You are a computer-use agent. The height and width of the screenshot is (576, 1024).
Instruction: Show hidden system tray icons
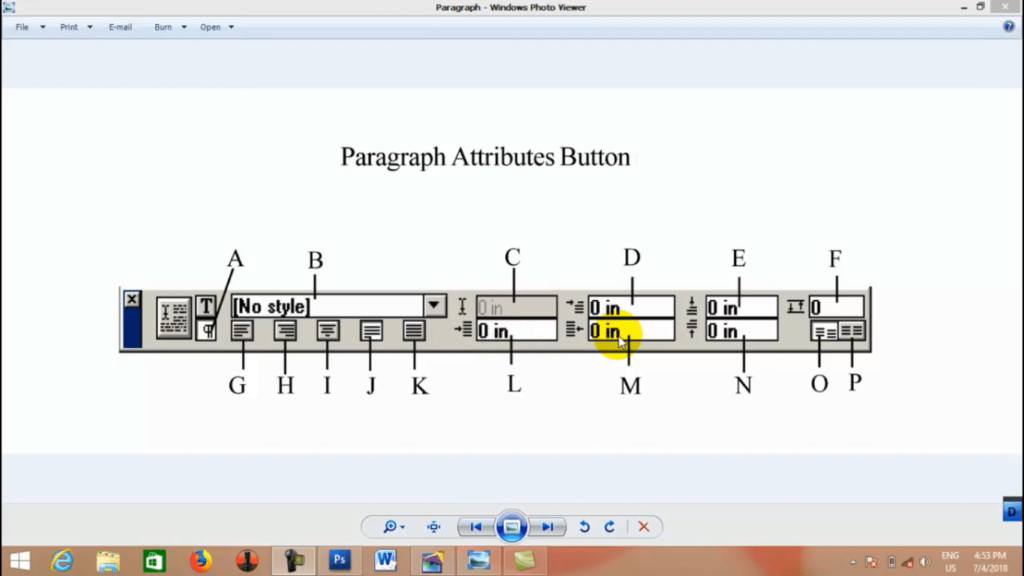tap(853, 562)
